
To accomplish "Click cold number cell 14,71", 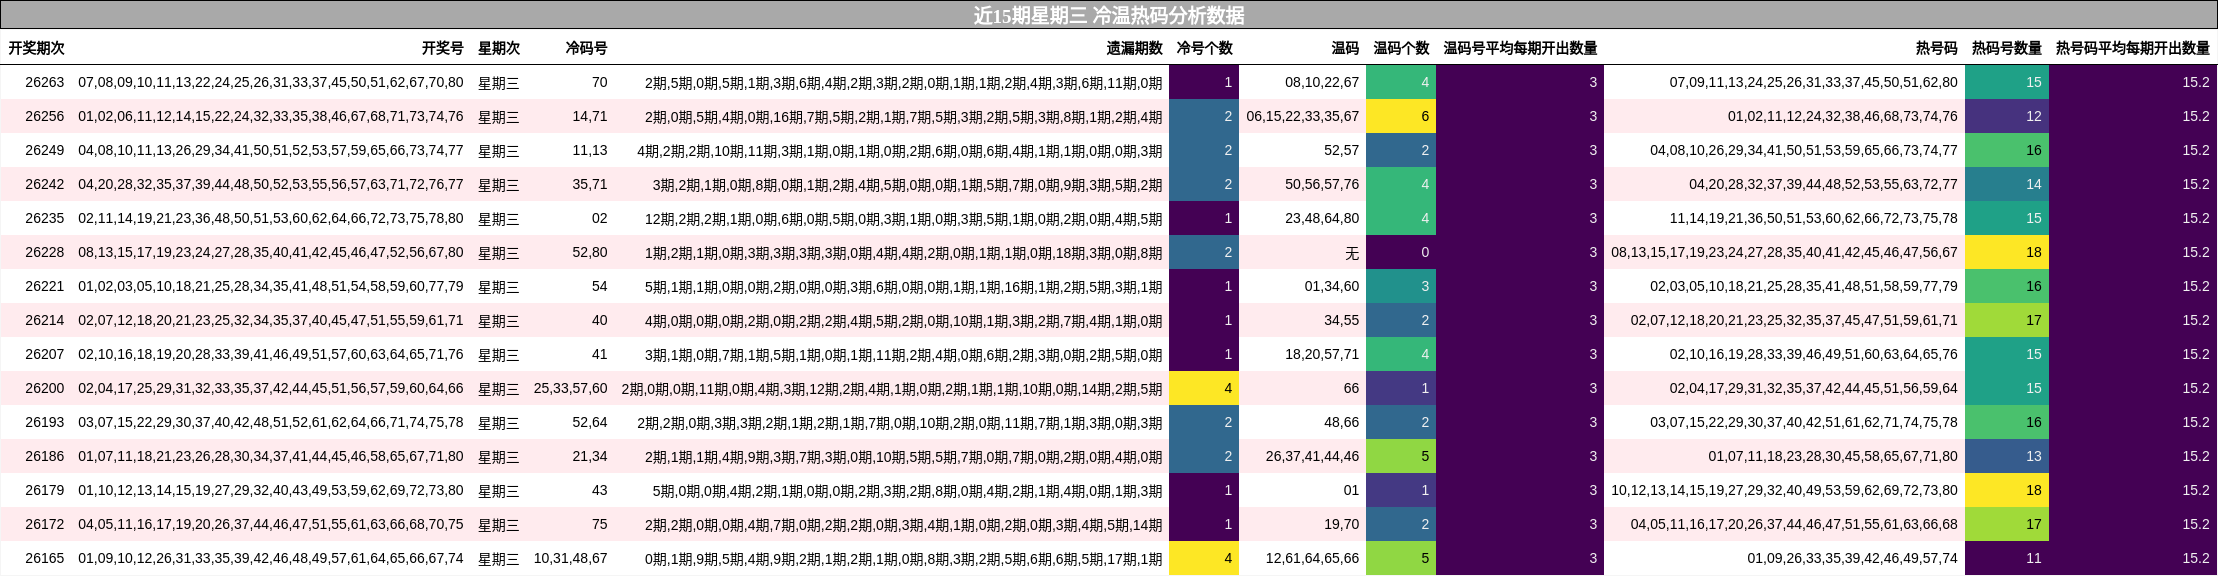I will click(x=590, y=116).
